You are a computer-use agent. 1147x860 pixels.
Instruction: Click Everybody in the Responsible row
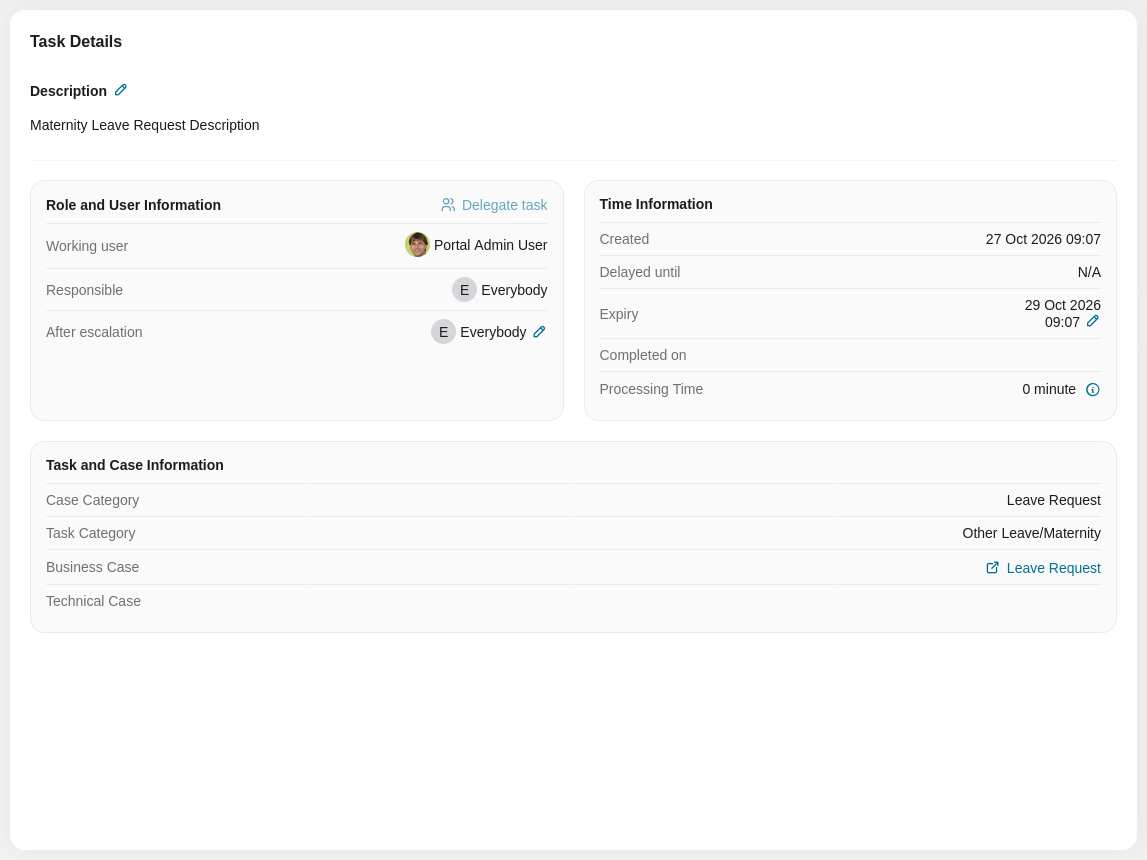[x=514, y=290]
